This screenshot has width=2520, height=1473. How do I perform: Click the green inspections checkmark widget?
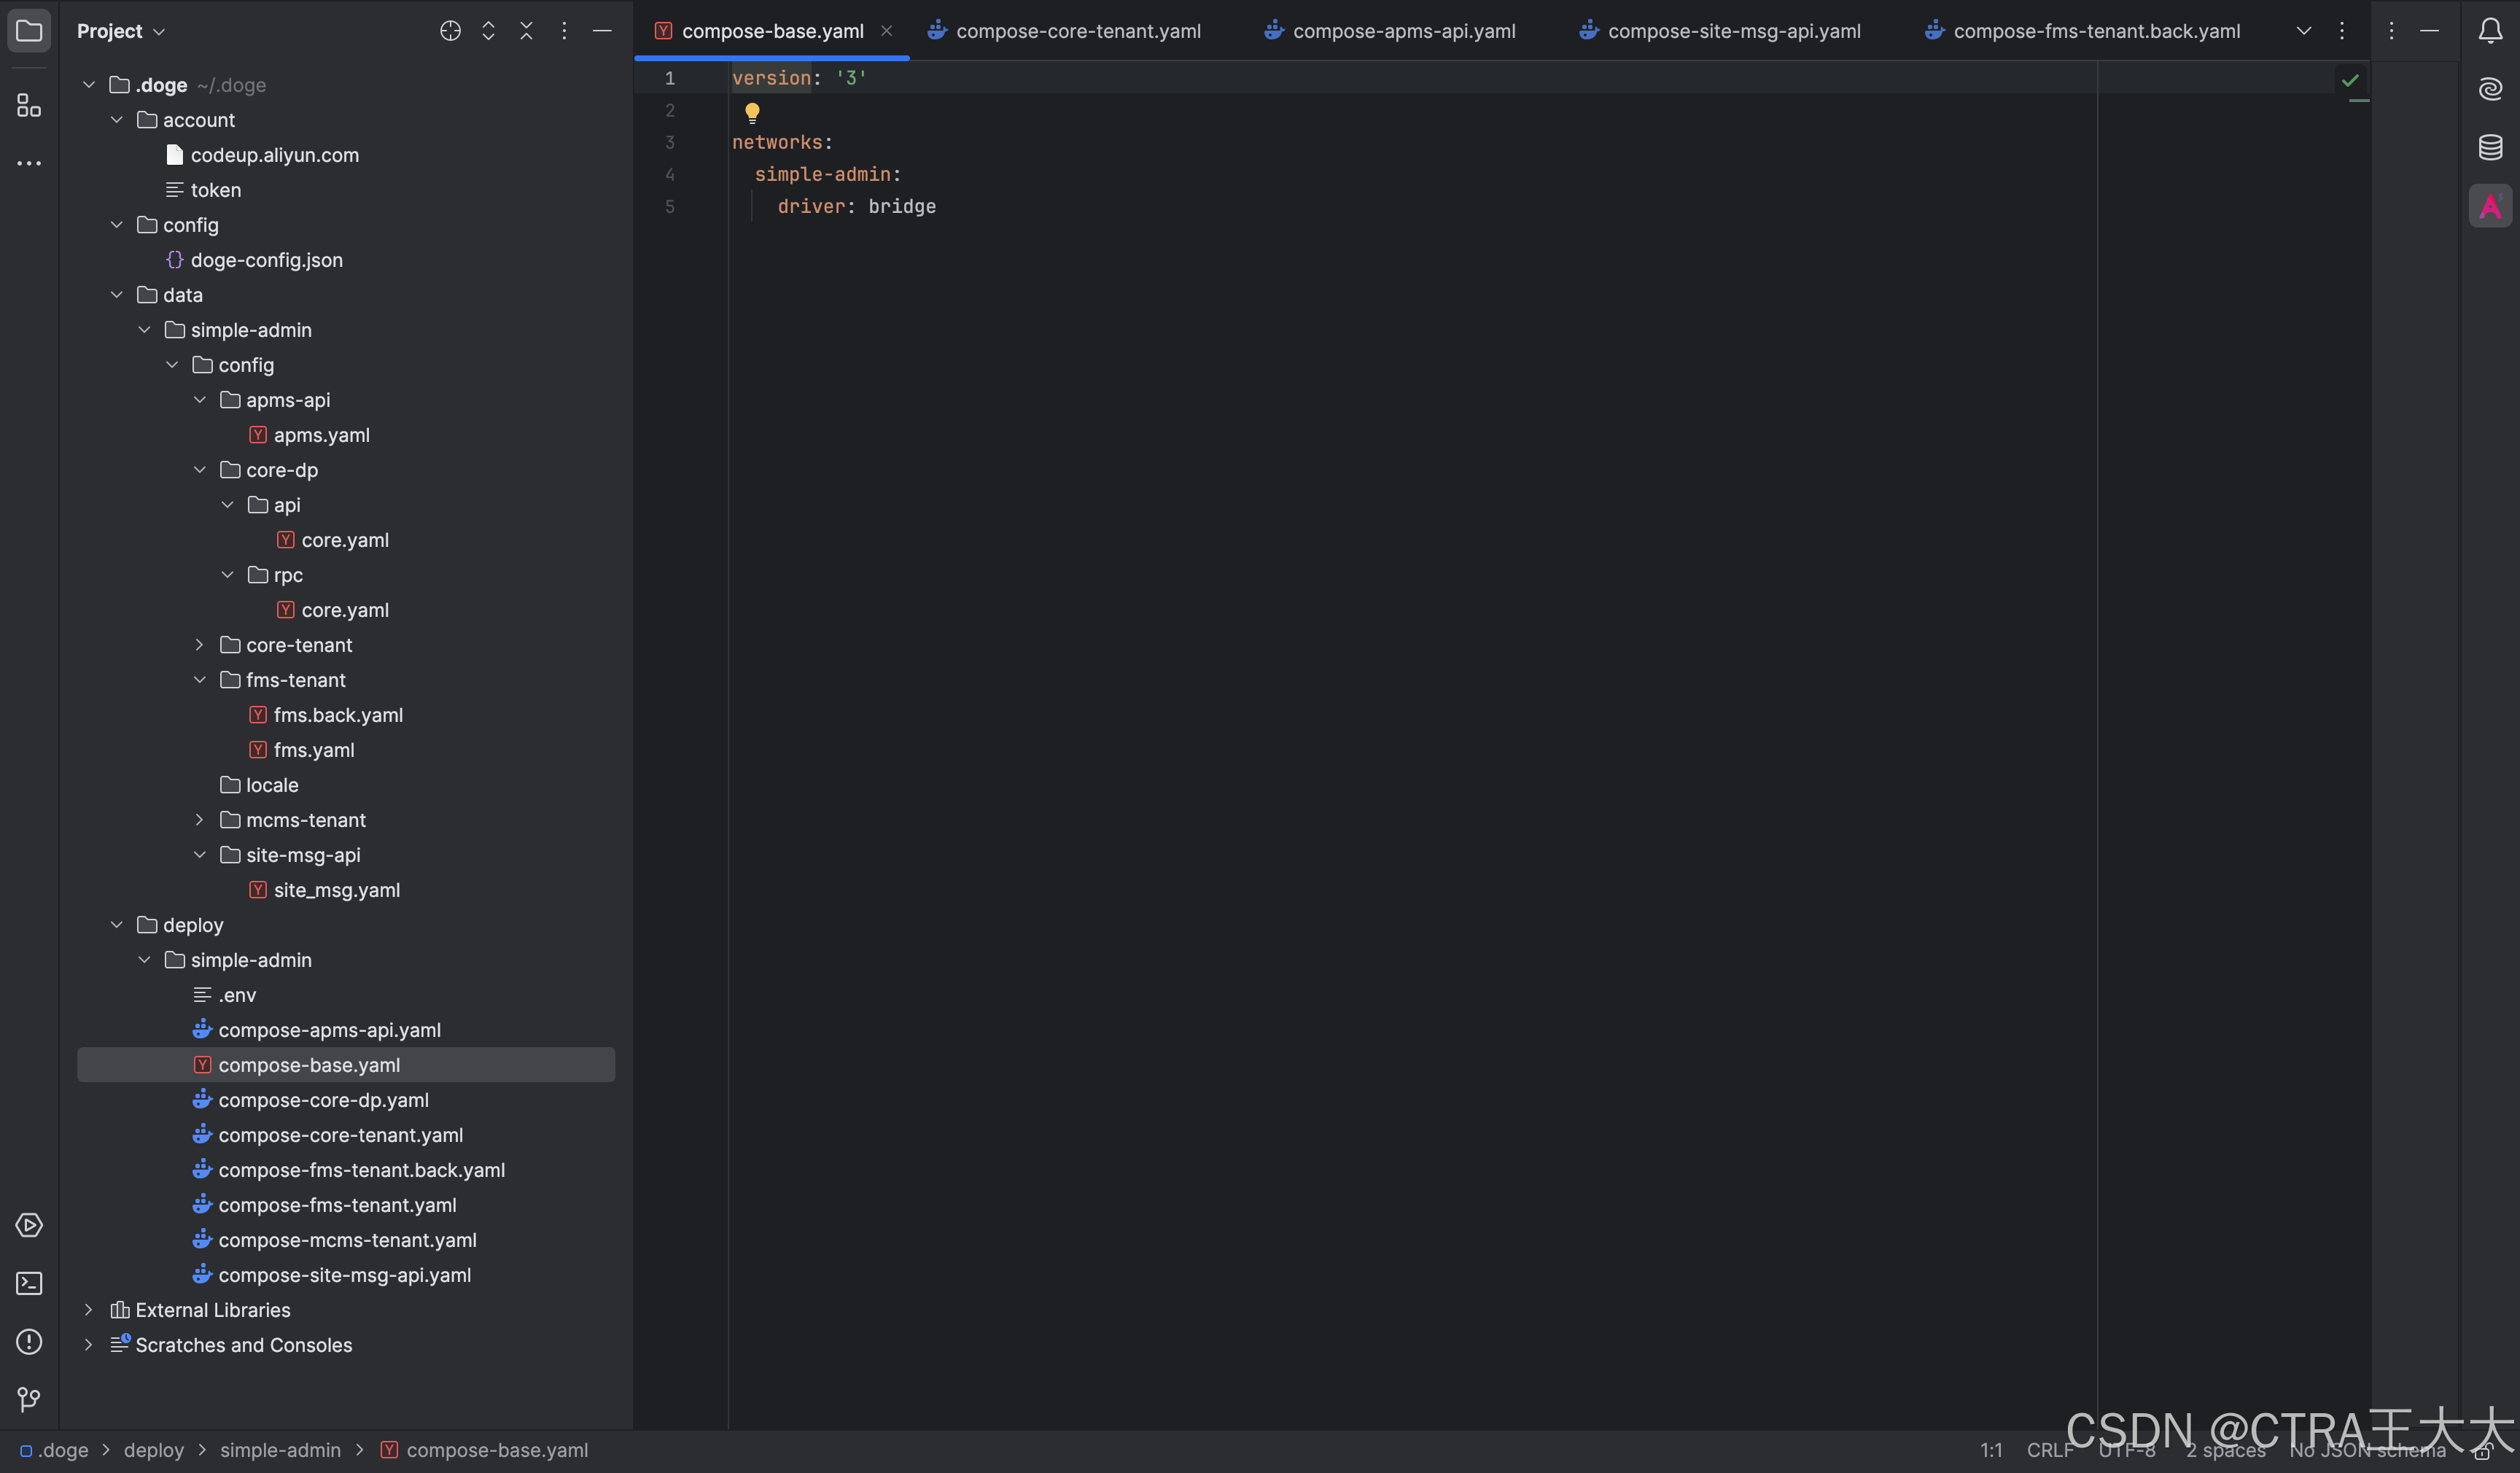(x=2350, y=80)
